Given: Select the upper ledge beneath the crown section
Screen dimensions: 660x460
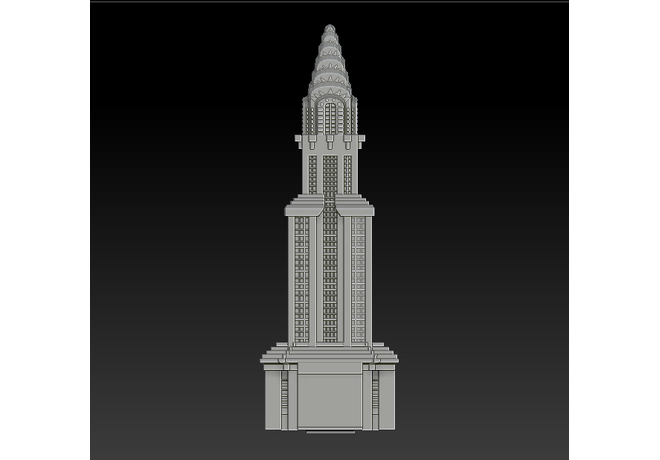Looking at the screenshot, I should tap(330, 139).
